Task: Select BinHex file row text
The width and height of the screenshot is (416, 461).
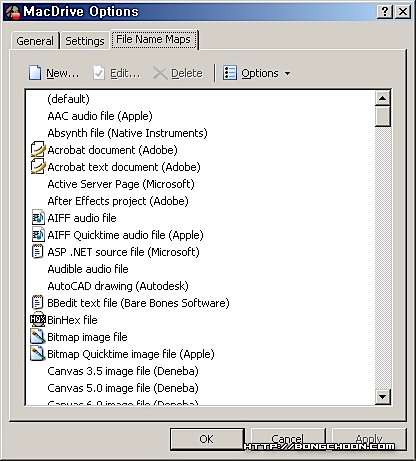Action: click(72, 320)
